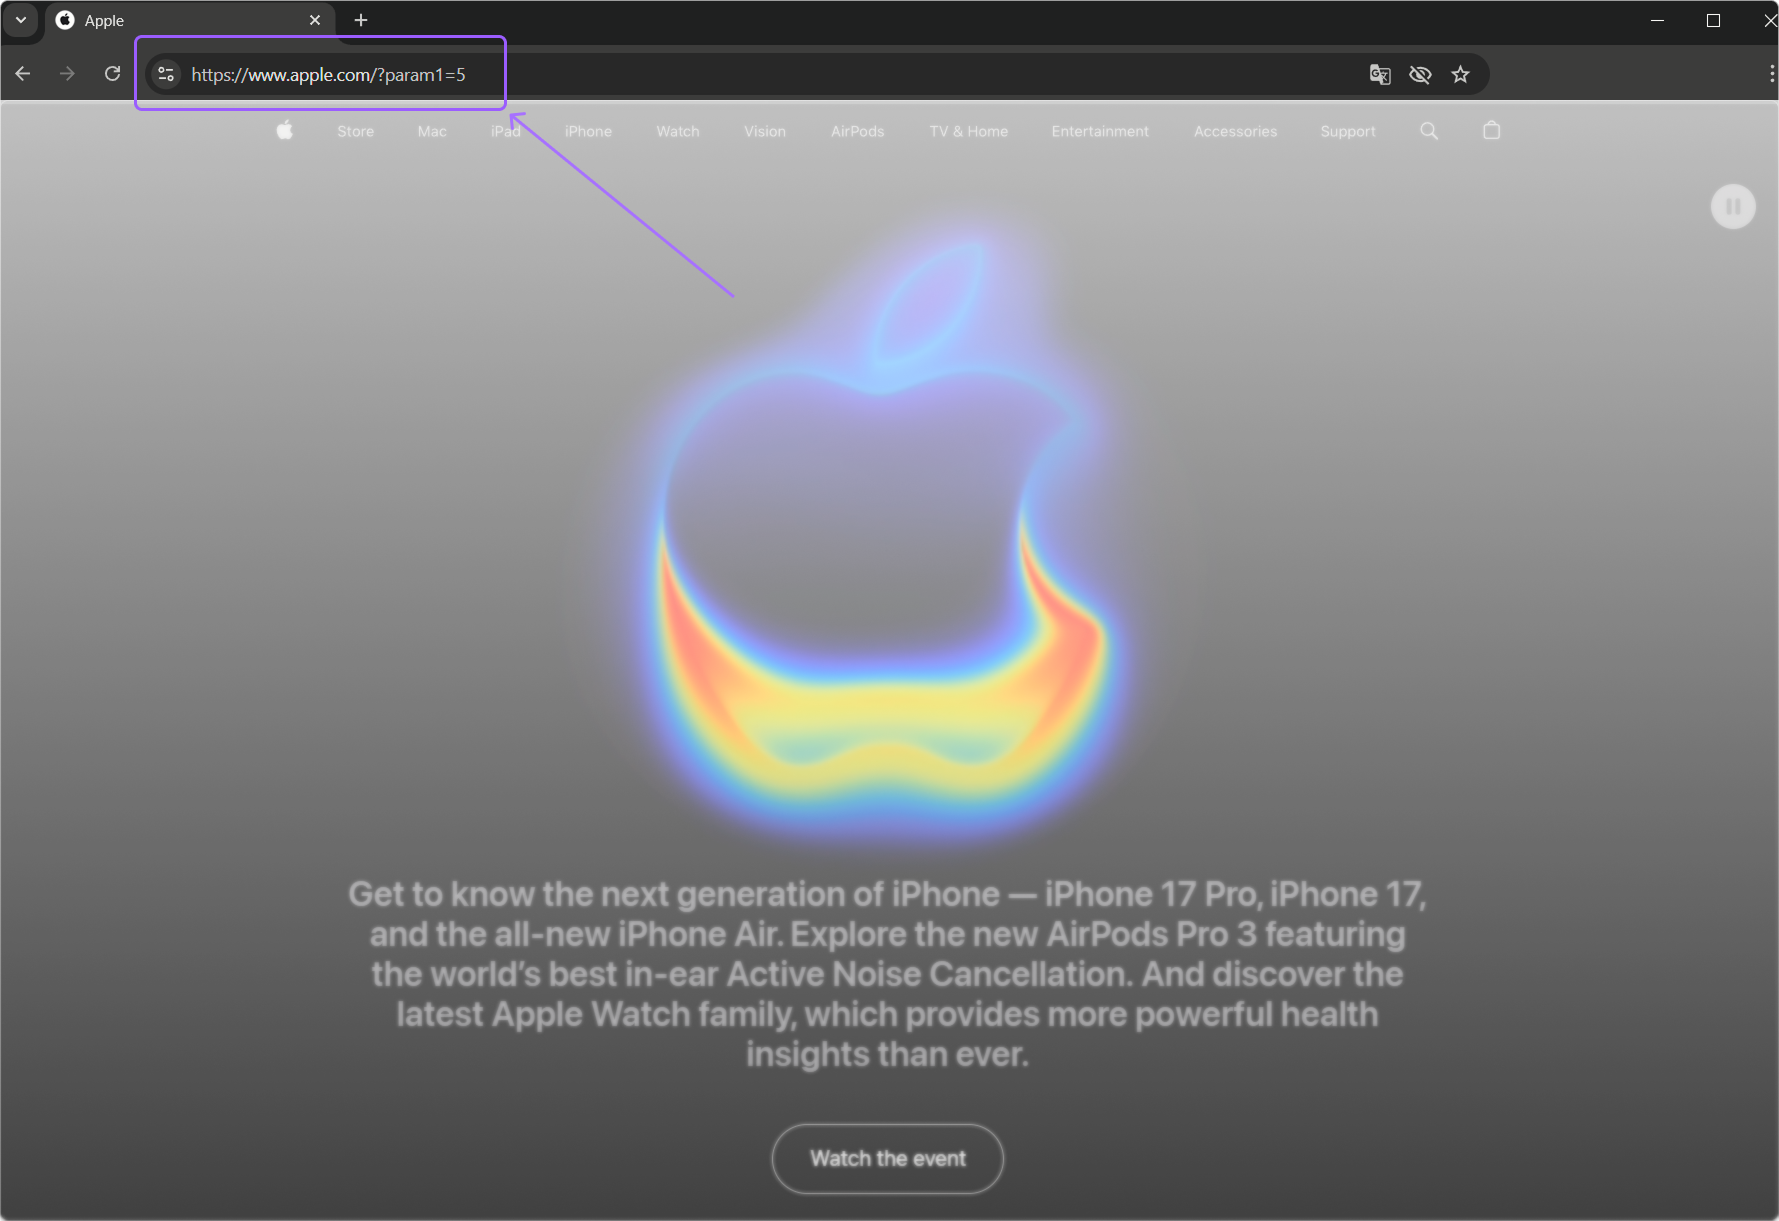Open the Support navigation link

[x=1348, y=131]
